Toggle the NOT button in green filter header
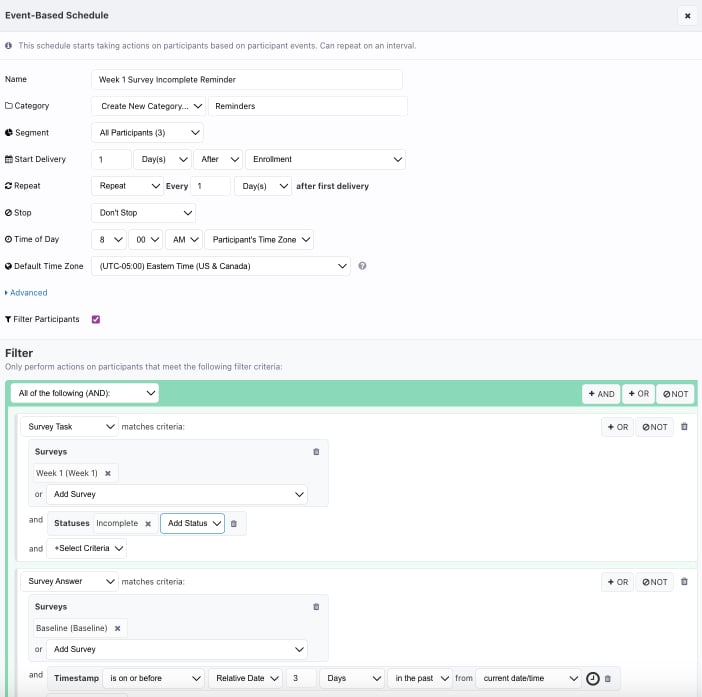The height and width of the screenshot is (697, 702). pyautogui.click(x=675, y=394)
